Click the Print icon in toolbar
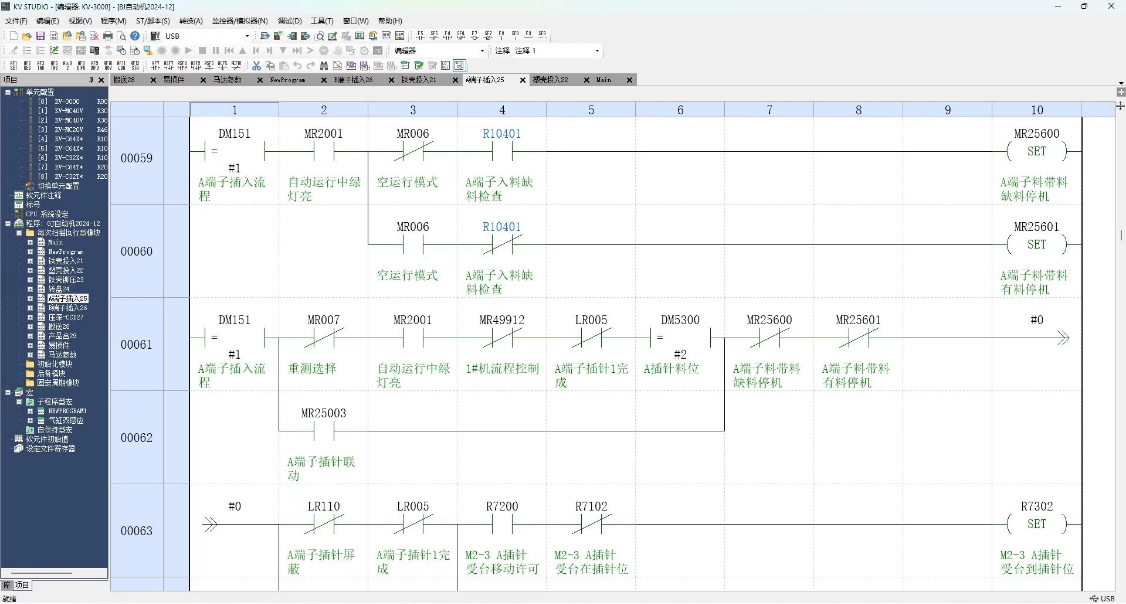This screenshot has height=604, width=1126. pyautogui.click(x=108, y=36)
